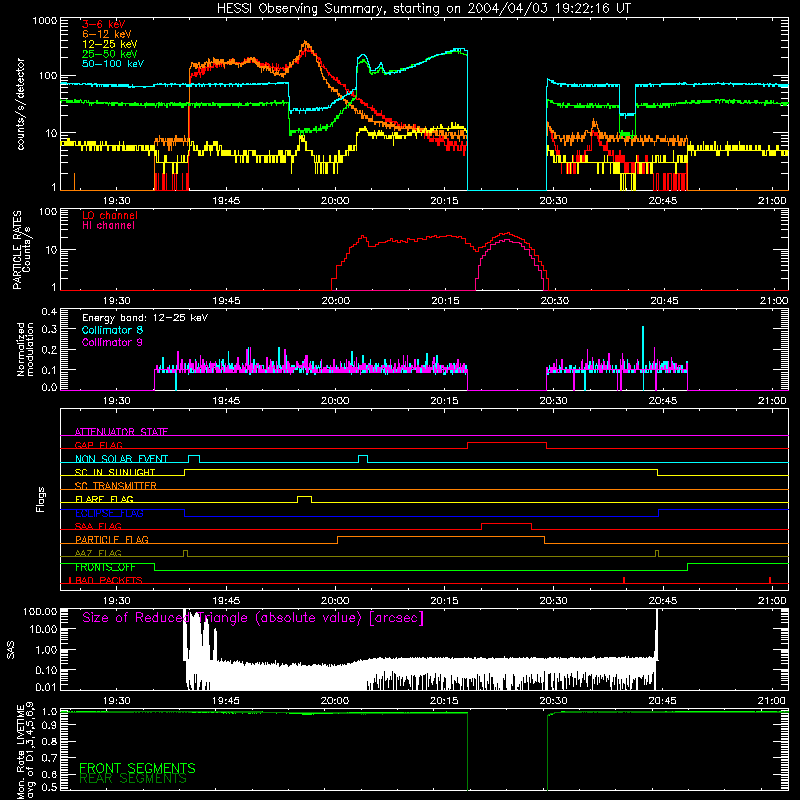Select the 50-100 keV legend label
800x800 pixels.
point(113,63)
